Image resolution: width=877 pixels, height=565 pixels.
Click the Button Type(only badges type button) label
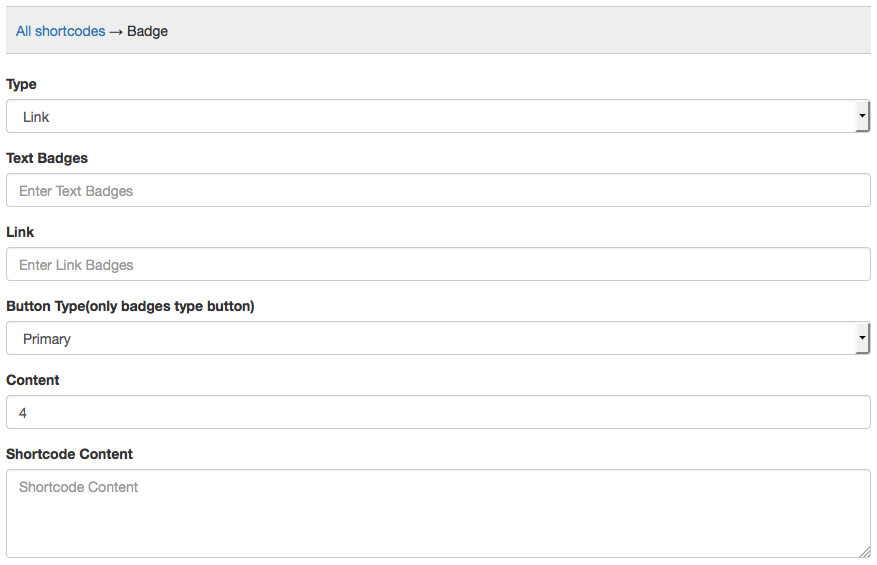[x=130, y=306]
